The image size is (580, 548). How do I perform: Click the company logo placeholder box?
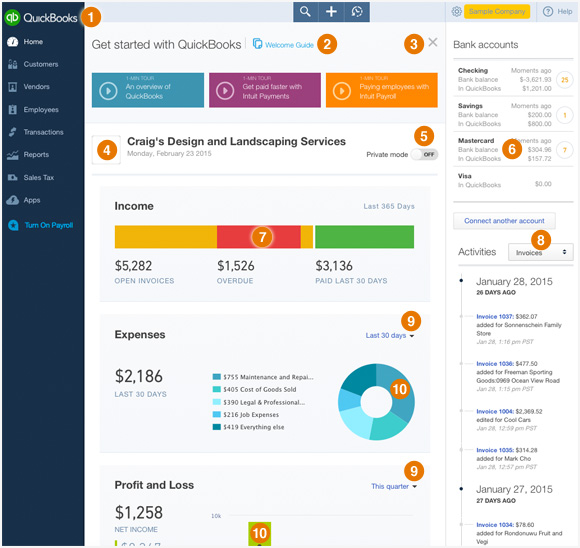click(x=106, y=150)
